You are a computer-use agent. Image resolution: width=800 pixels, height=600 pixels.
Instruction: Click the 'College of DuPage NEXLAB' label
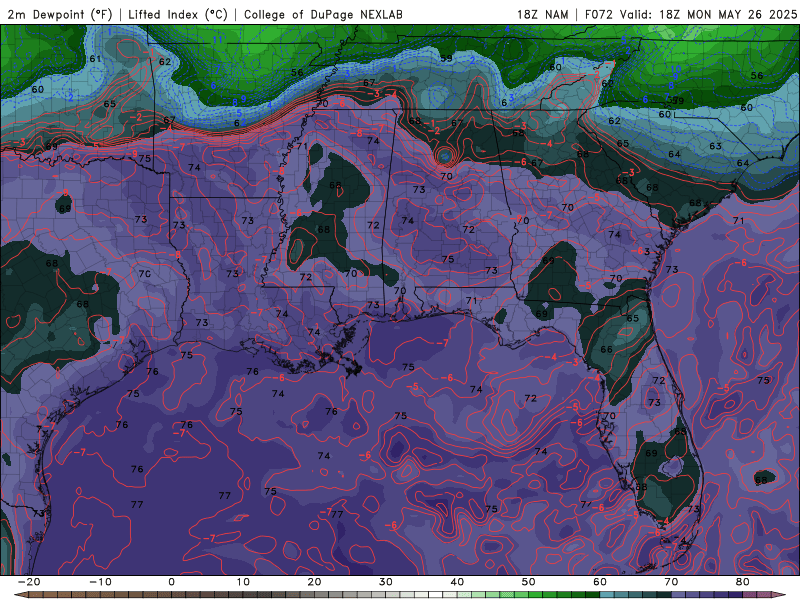[x=323, y=14]
